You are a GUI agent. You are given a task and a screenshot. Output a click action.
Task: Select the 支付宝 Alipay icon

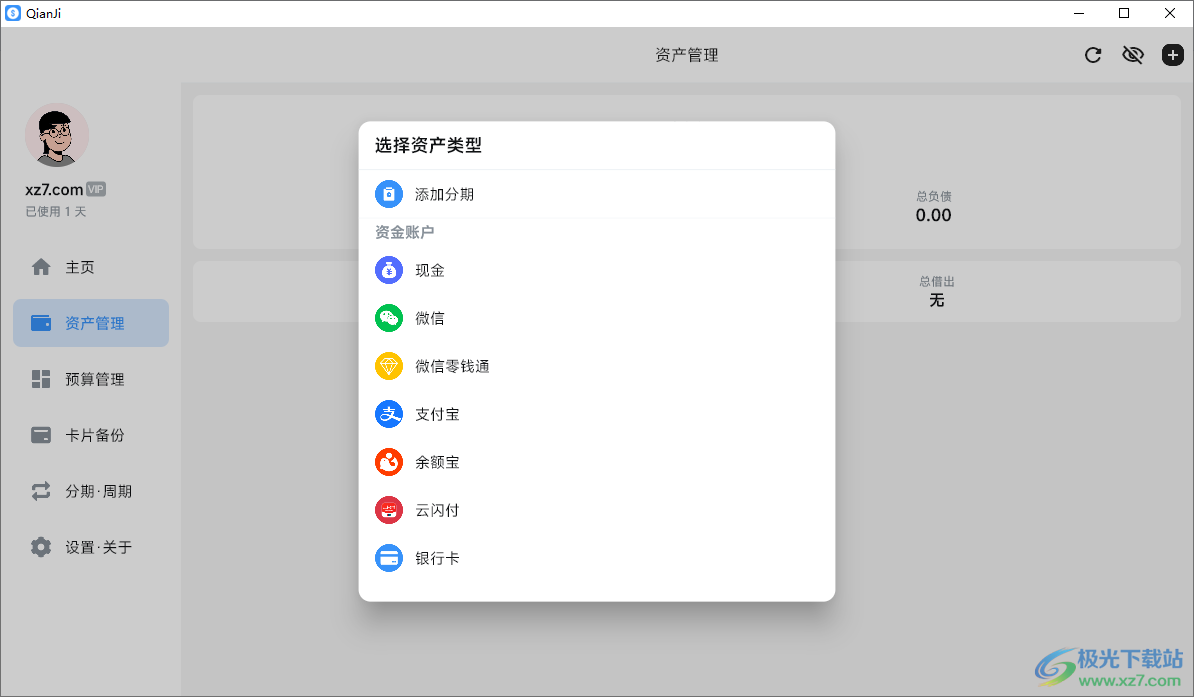[x=389, y=414]
